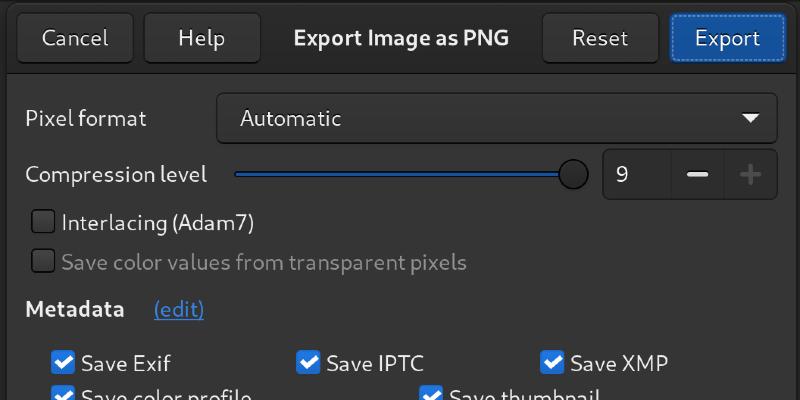Viewport: 800px width, 400px height.
Task: Click the Export Image as PNG title
Action: 401,39
